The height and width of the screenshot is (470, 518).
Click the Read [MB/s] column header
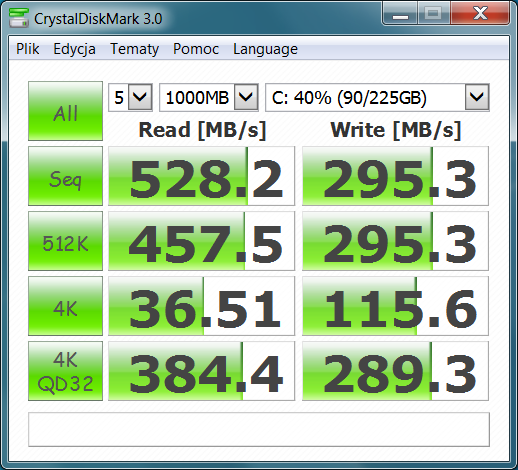coord(202,130)
